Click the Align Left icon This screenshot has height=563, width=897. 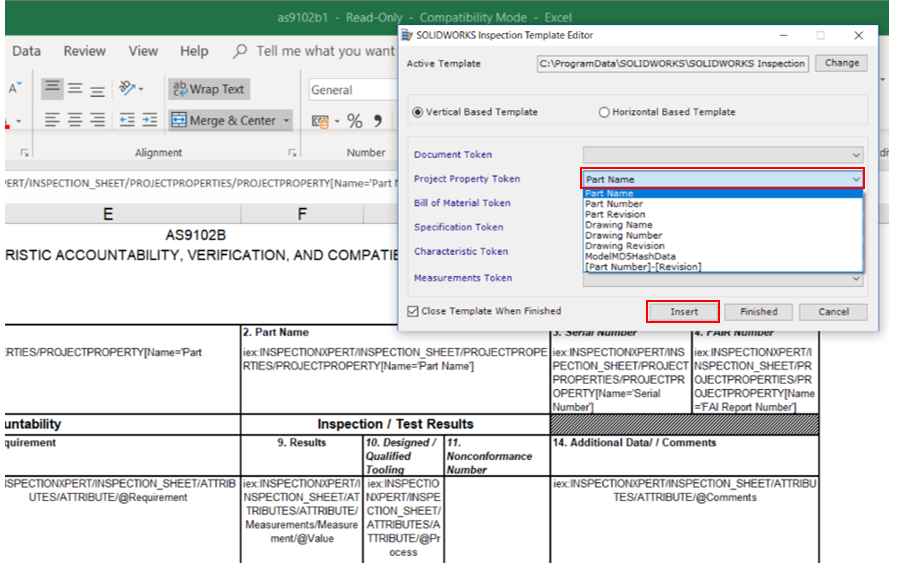[x=52, y=120]
